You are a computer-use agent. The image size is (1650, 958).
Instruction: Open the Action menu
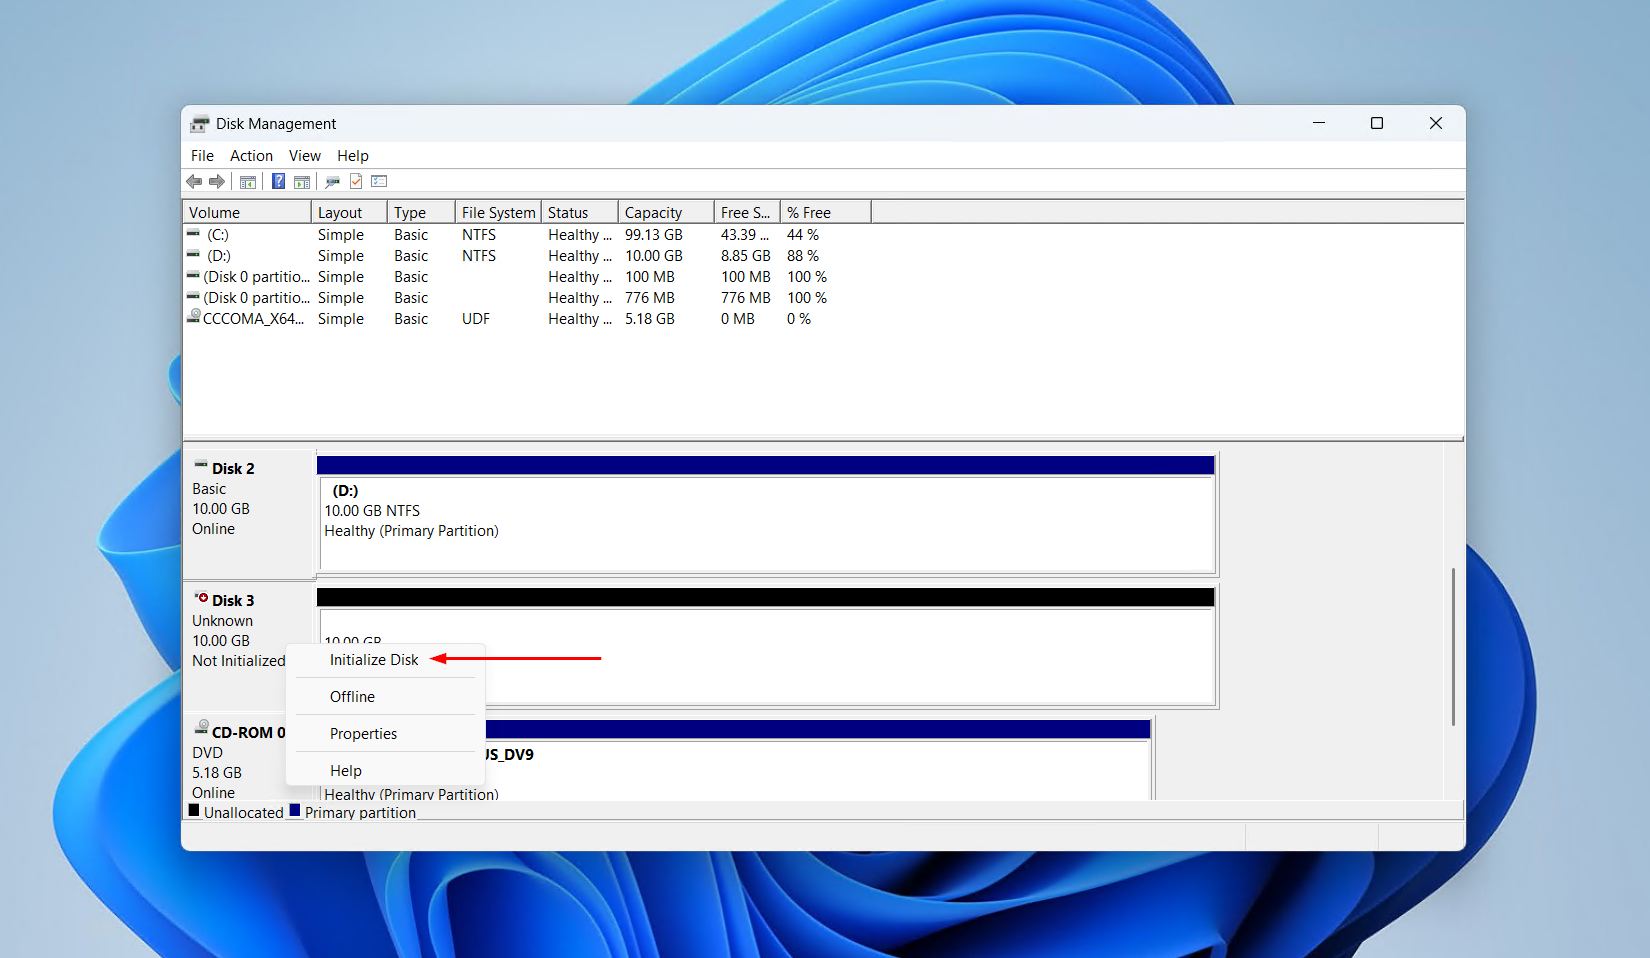(251, 156)
